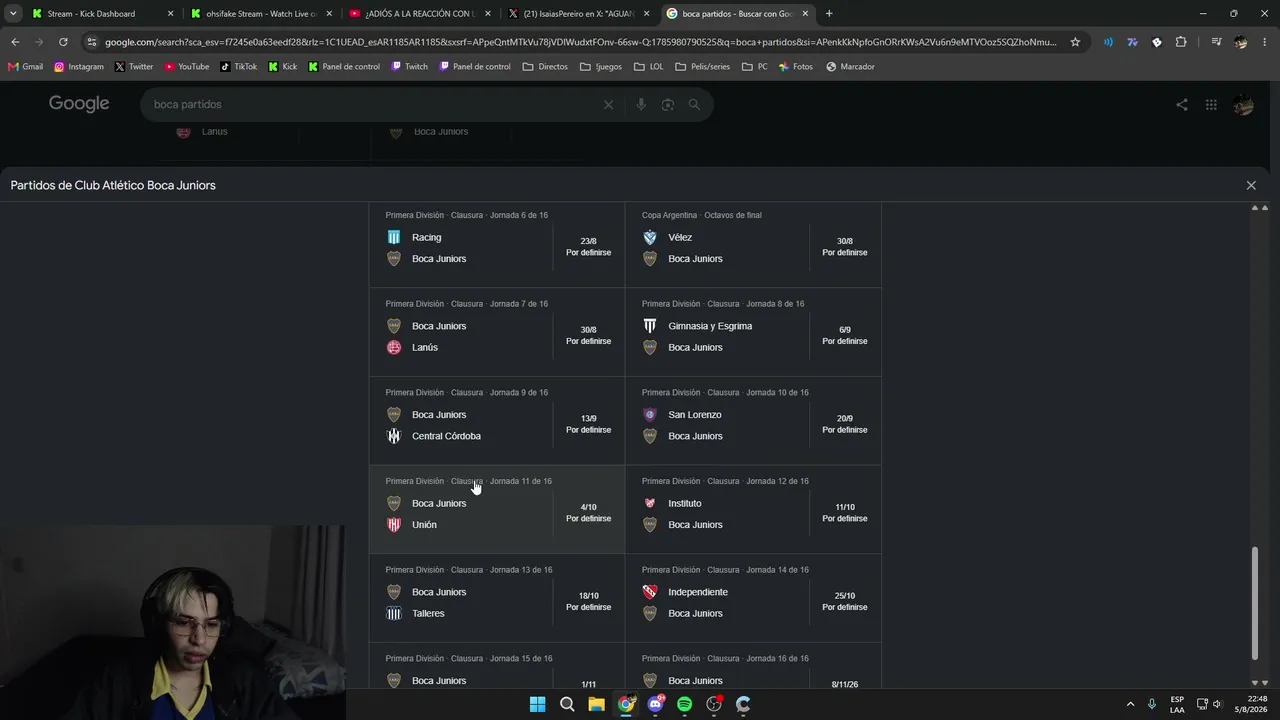Screen dimensions: 1280x720
Task: Open the Instagram bookmark
Action: 79,67
